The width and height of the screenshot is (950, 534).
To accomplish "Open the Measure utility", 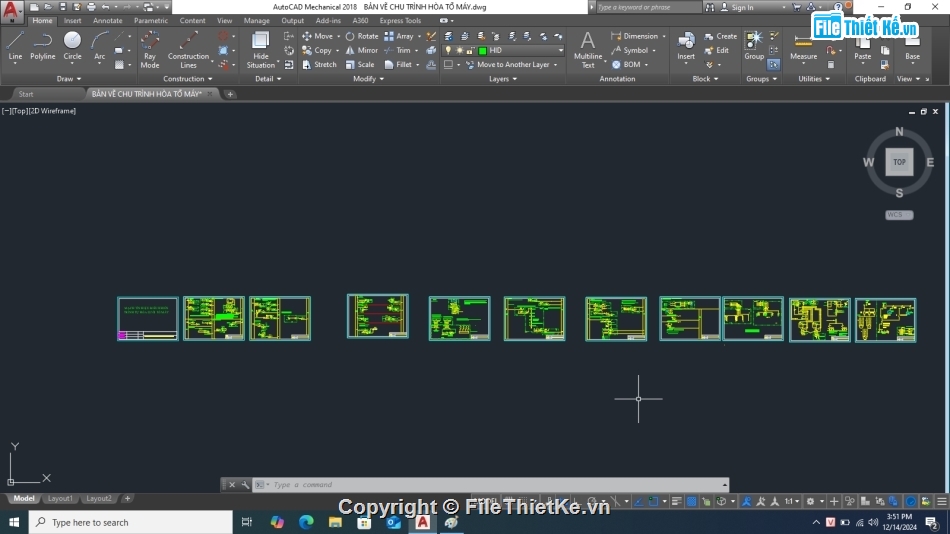I will (803, 47).
